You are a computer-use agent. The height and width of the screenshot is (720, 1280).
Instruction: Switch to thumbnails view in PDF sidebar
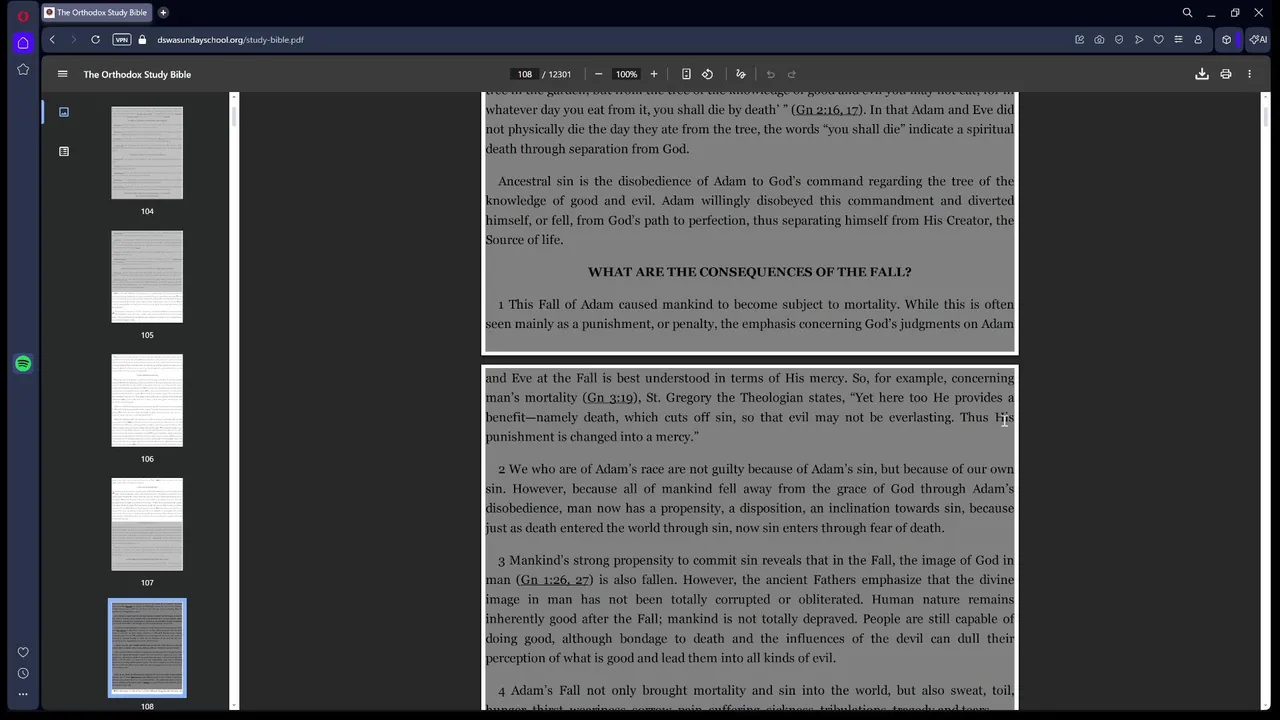click(x=64, y=112)
